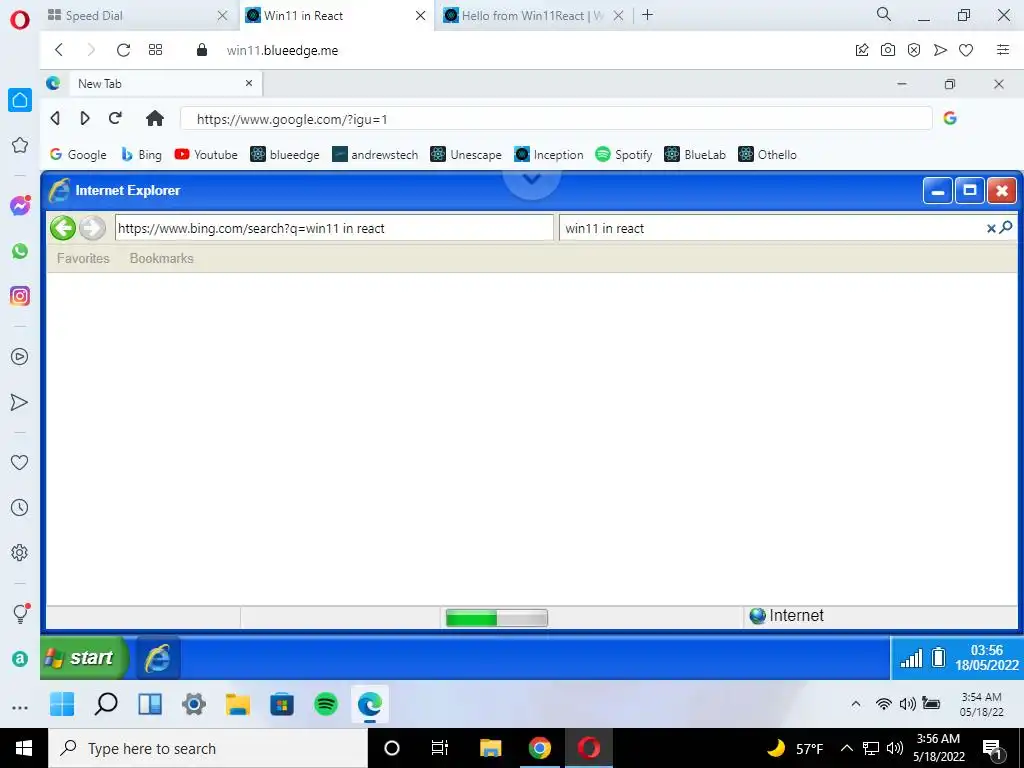
Task: Open Instagram in Opera sidebar
Action: click(20, 296)
